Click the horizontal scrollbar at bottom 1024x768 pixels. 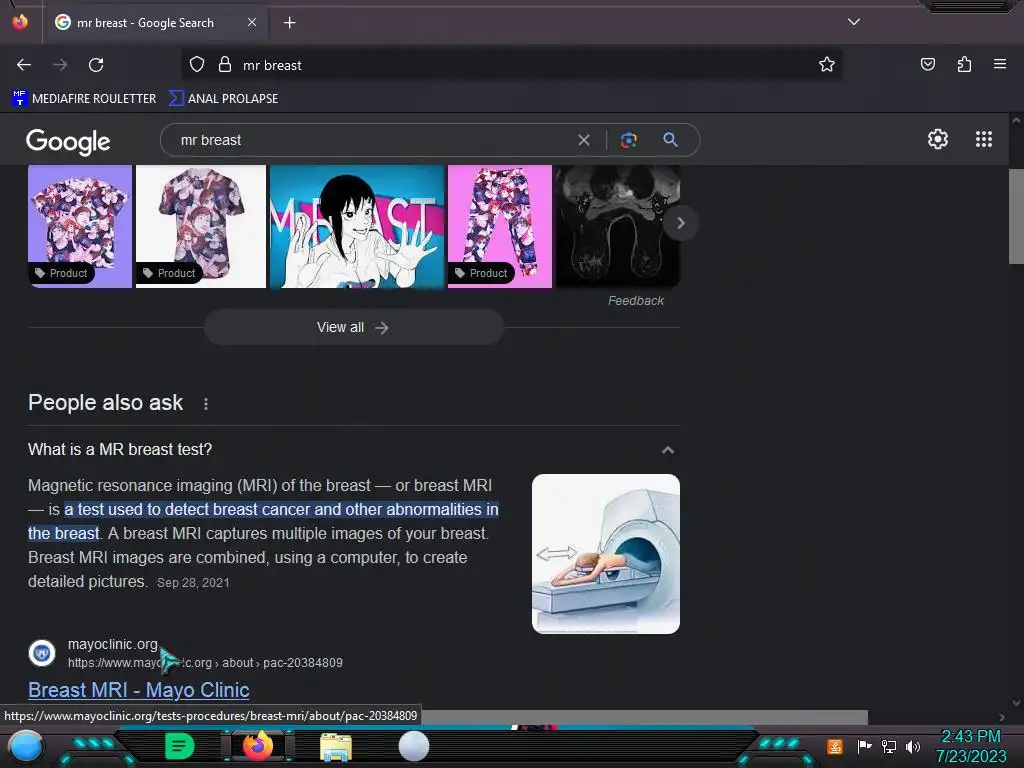[x=643, y=717]
